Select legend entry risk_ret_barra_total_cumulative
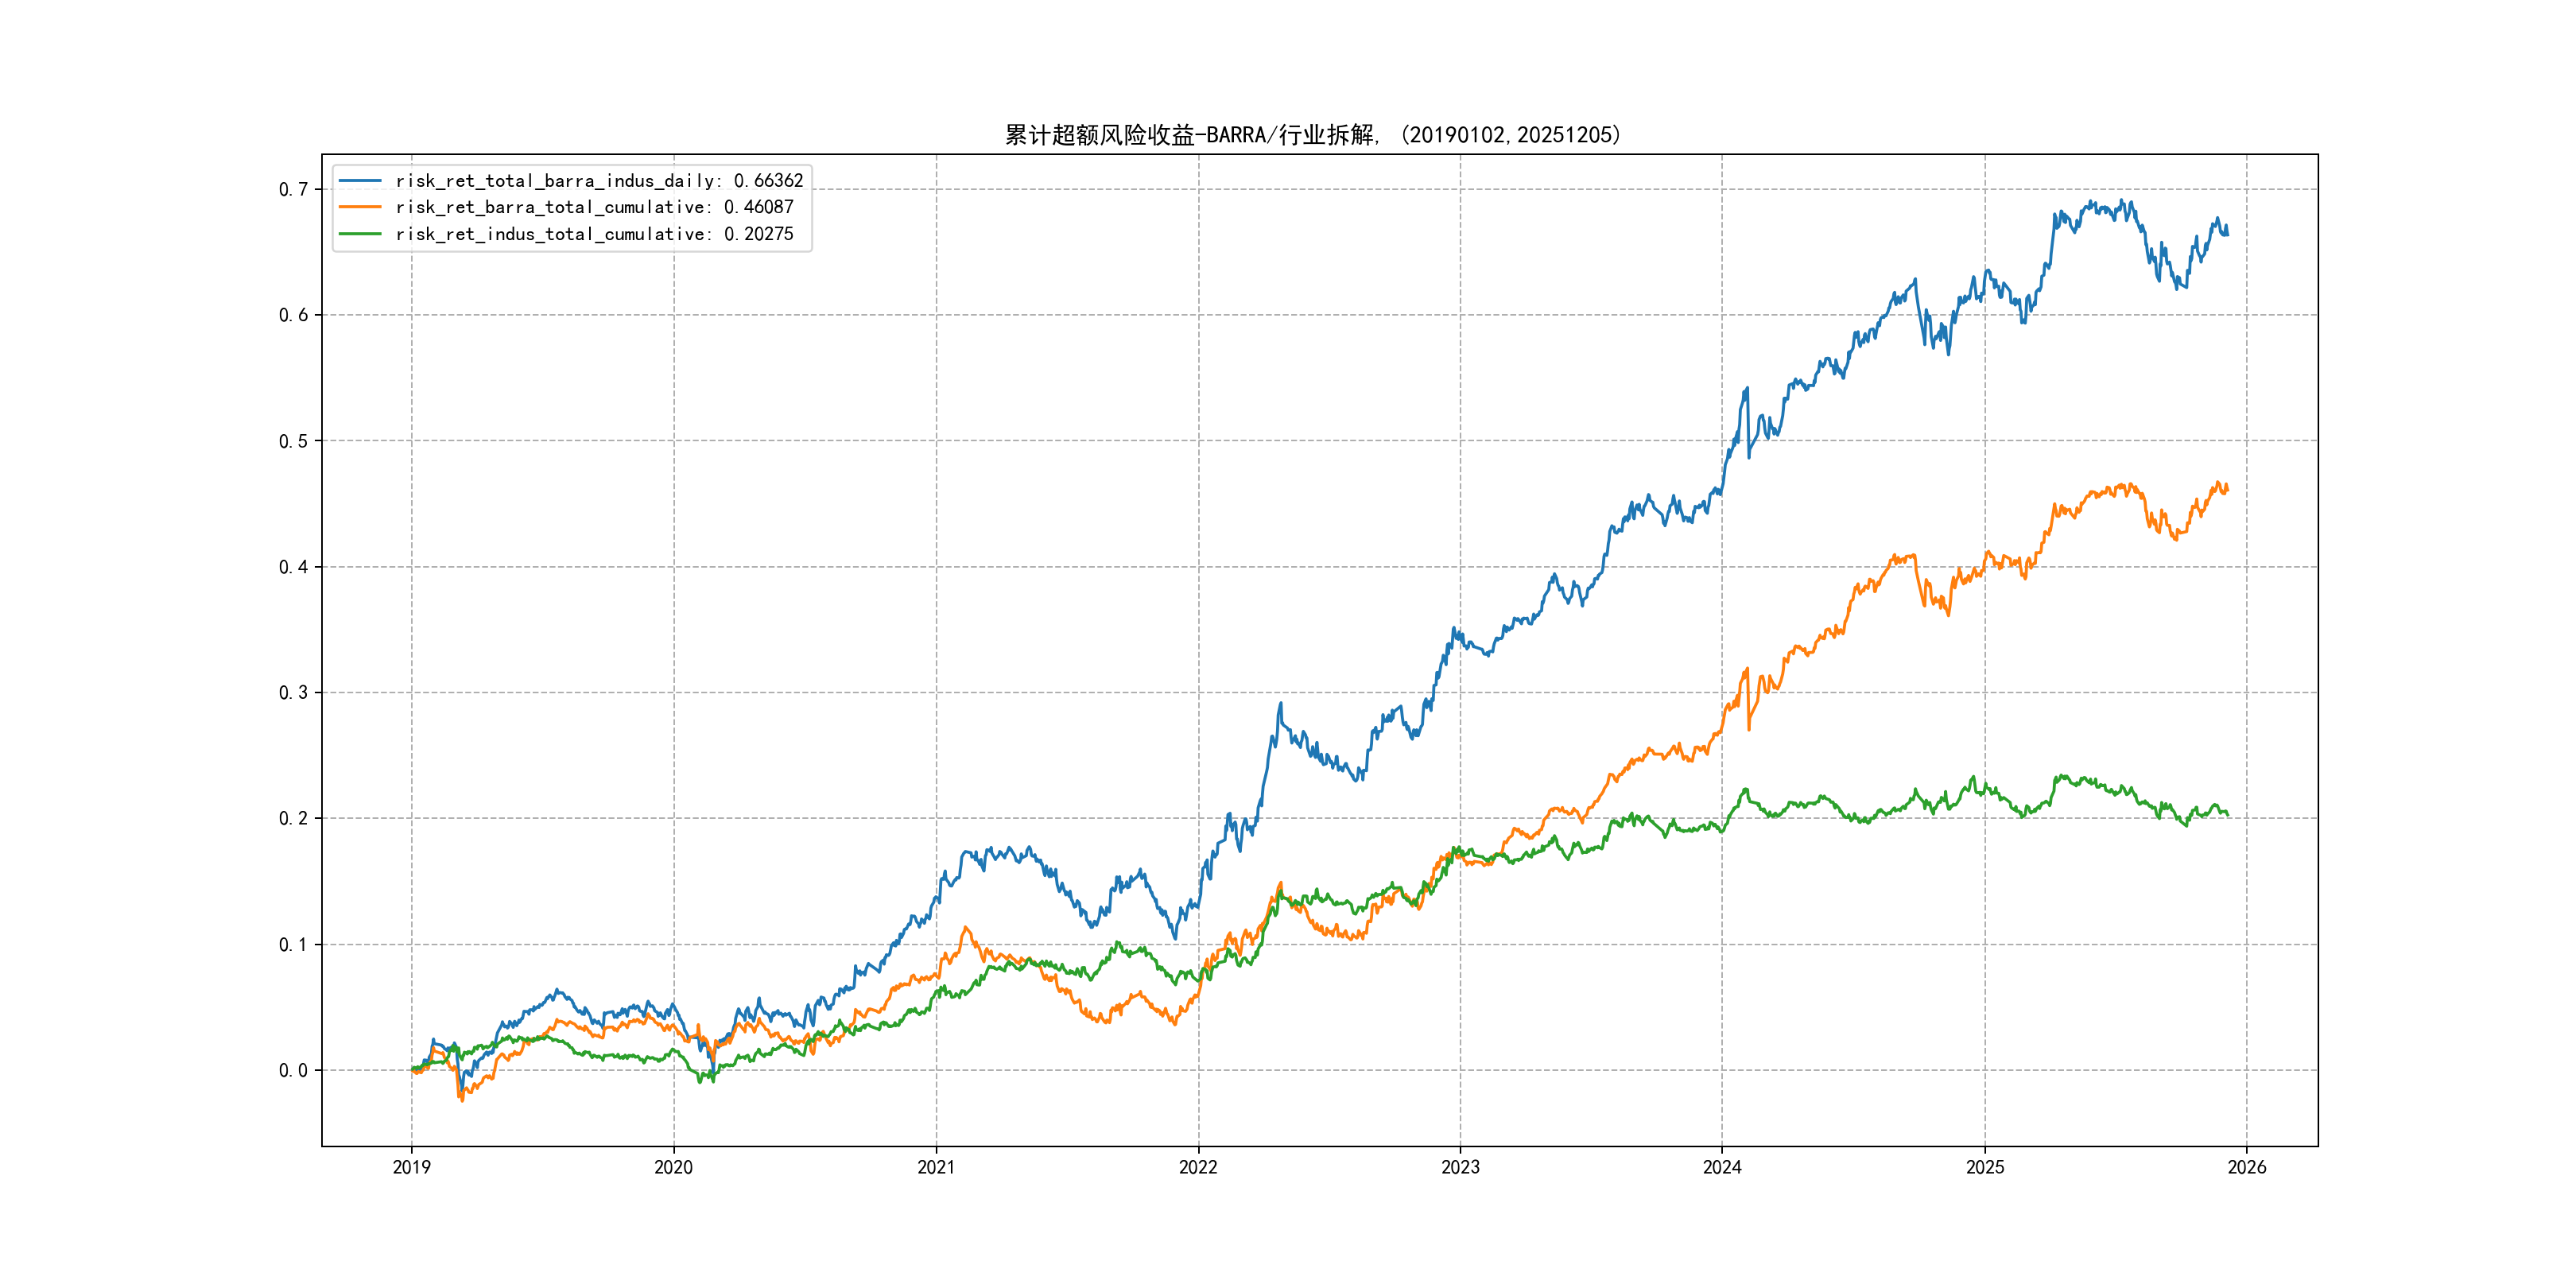This screenshot has height=1288, width=2576. pos(594,207)
